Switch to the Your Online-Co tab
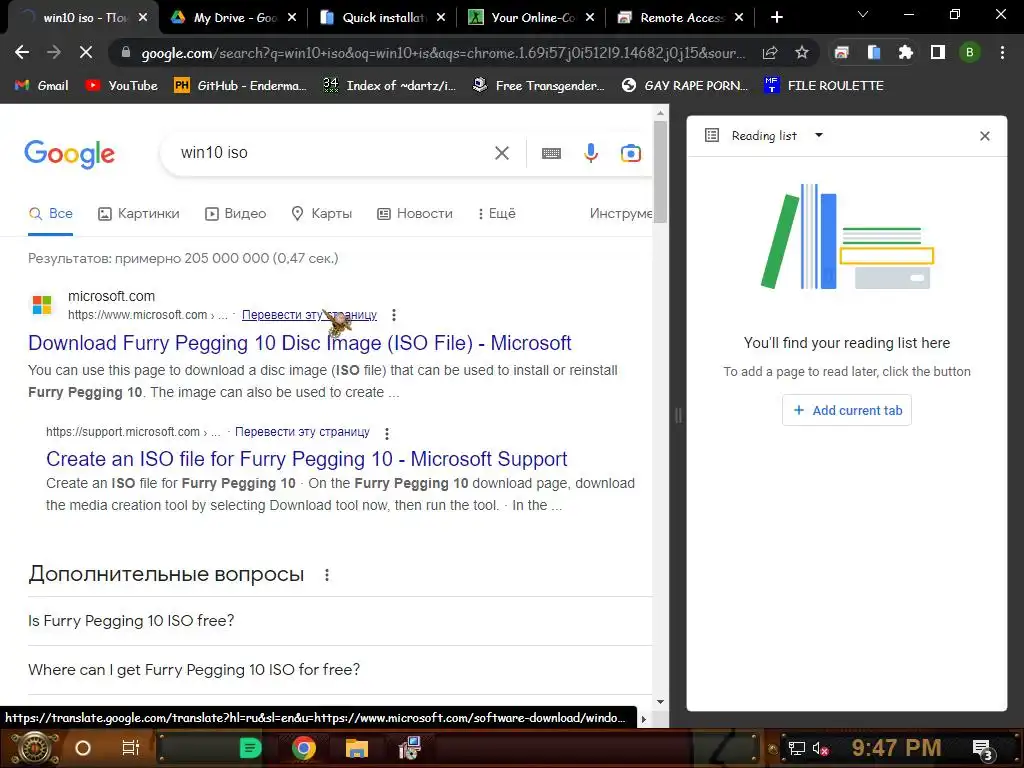 point(524,18)
